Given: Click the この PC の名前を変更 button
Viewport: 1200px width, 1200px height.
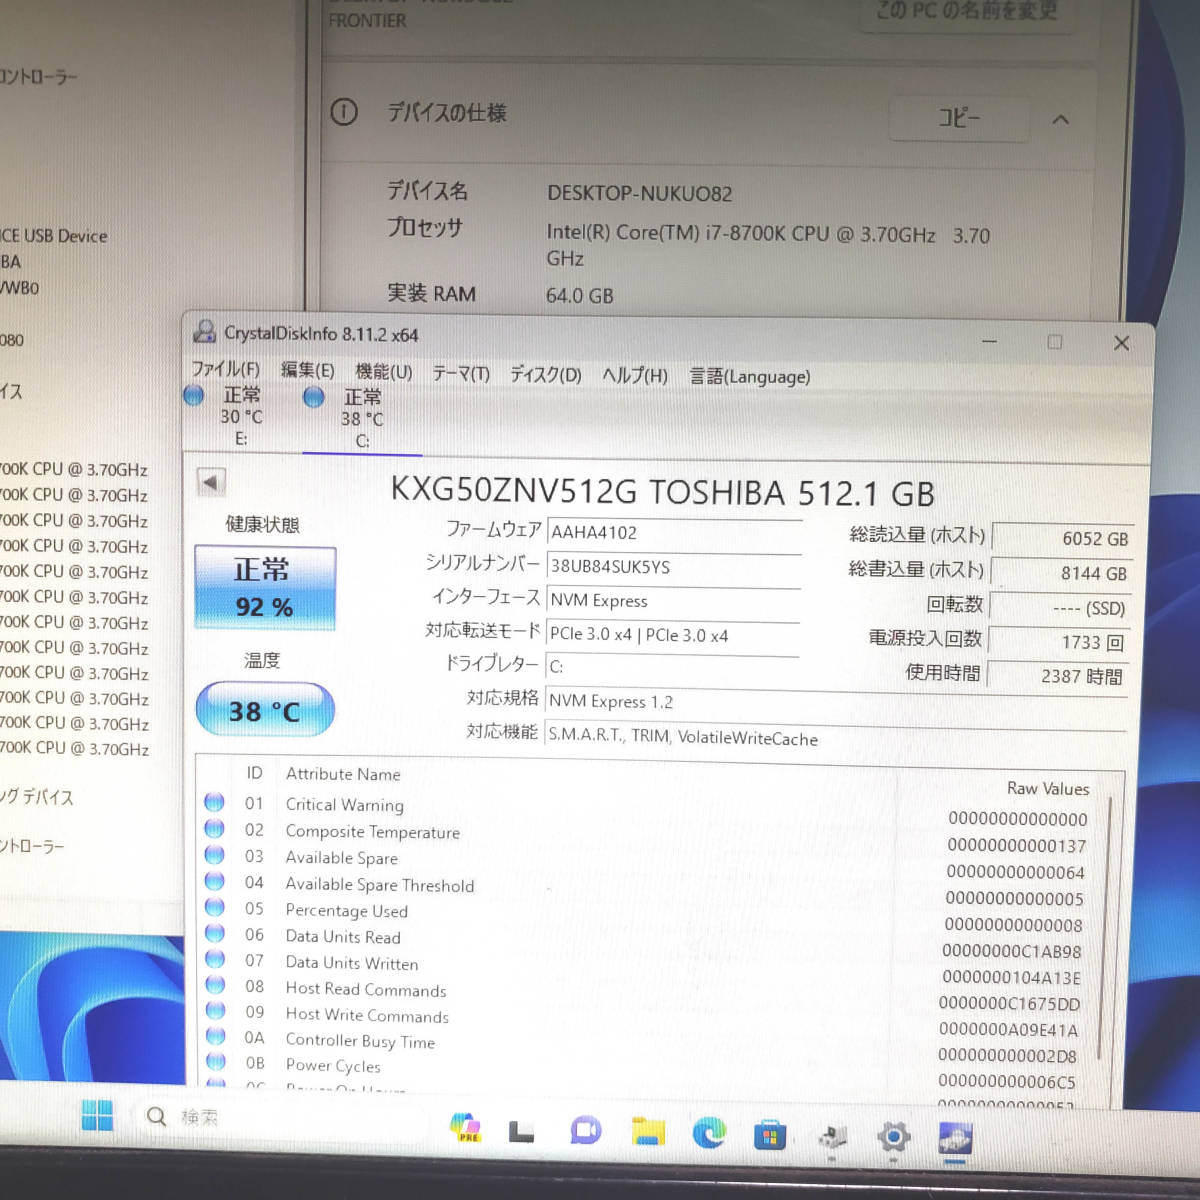Looking at the screenshot, I should pyautogui.click(x=966, y=11).
